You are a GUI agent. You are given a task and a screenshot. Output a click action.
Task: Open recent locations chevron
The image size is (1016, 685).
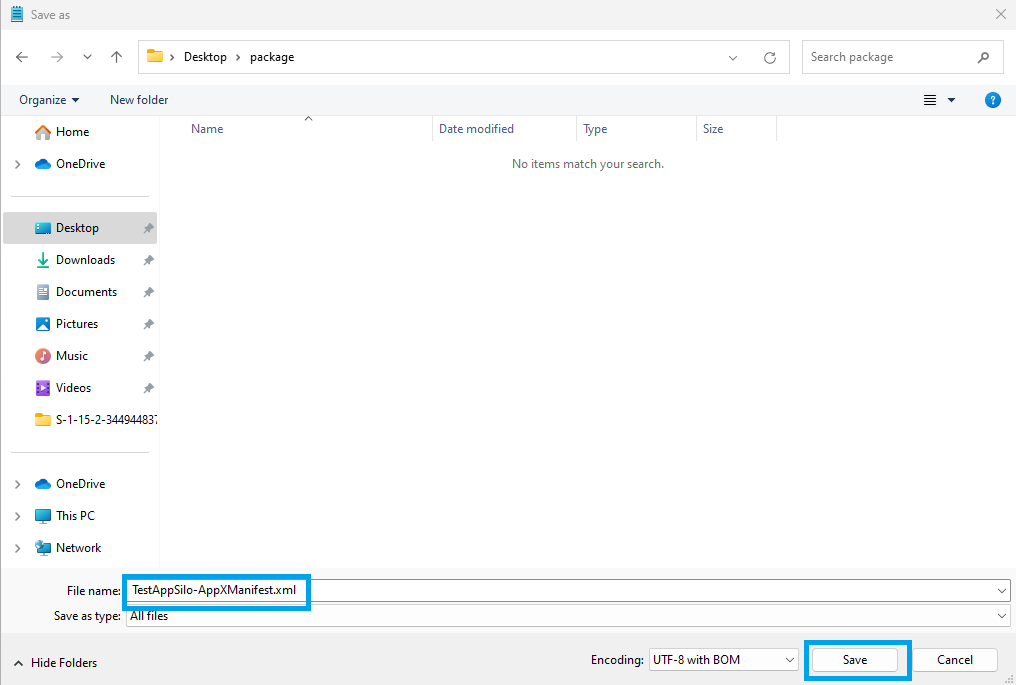tap(87, 57)
